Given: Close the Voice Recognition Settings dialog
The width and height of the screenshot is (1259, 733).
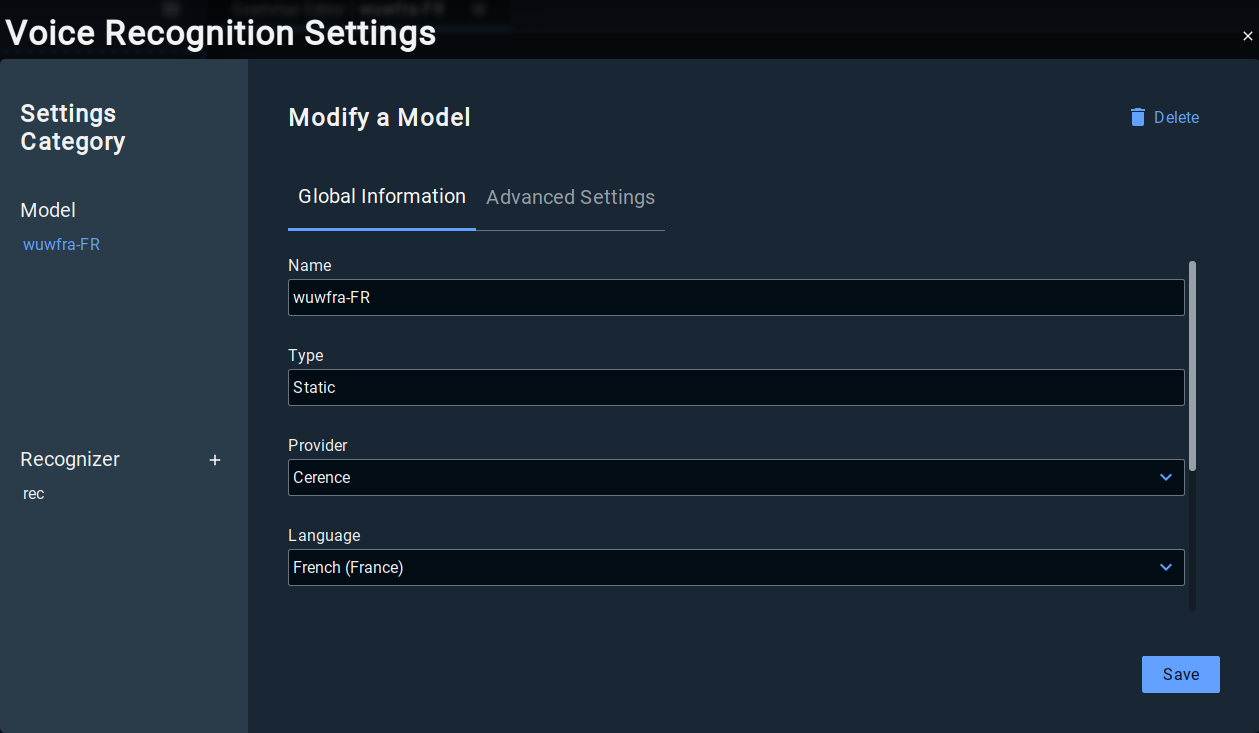Looking at the screenshot, I should pyautogui.click(x=1247, y=36).
